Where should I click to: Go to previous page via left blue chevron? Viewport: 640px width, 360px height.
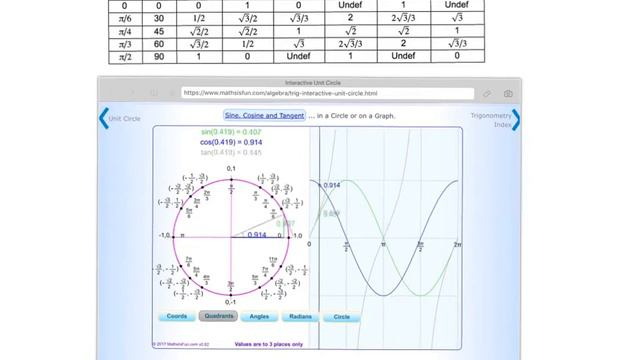pos(104,118)
